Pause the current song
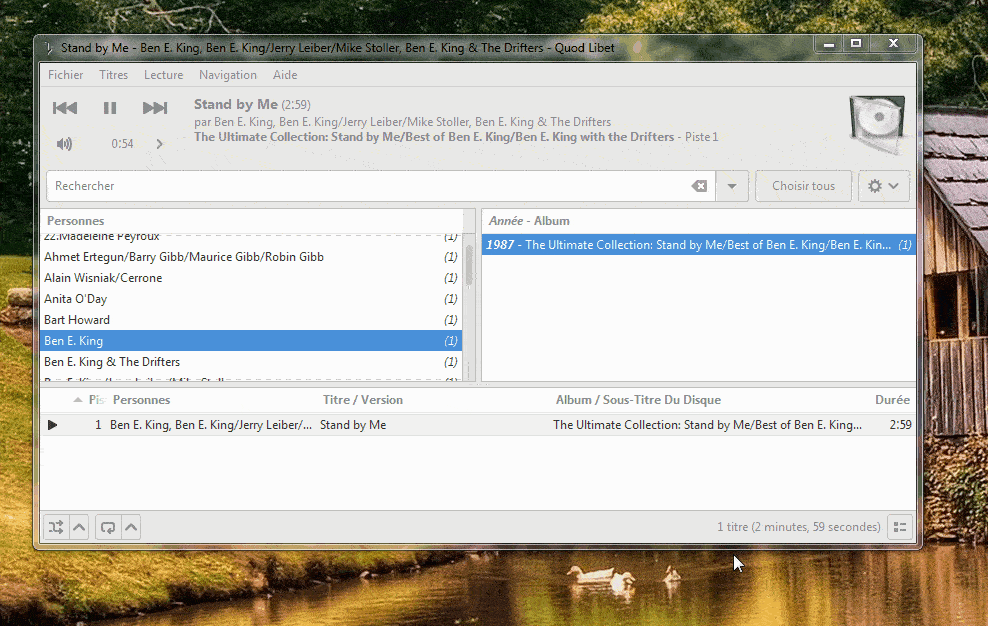The width and height of the screenshot is (988, 626). coord(110,108)
